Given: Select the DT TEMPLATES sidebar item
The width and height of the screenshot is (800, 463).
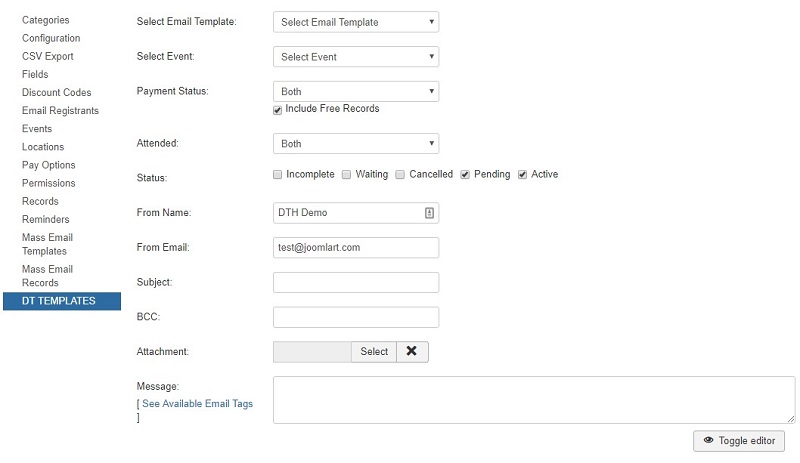Looking at the screenshot, I should [62, 301].
